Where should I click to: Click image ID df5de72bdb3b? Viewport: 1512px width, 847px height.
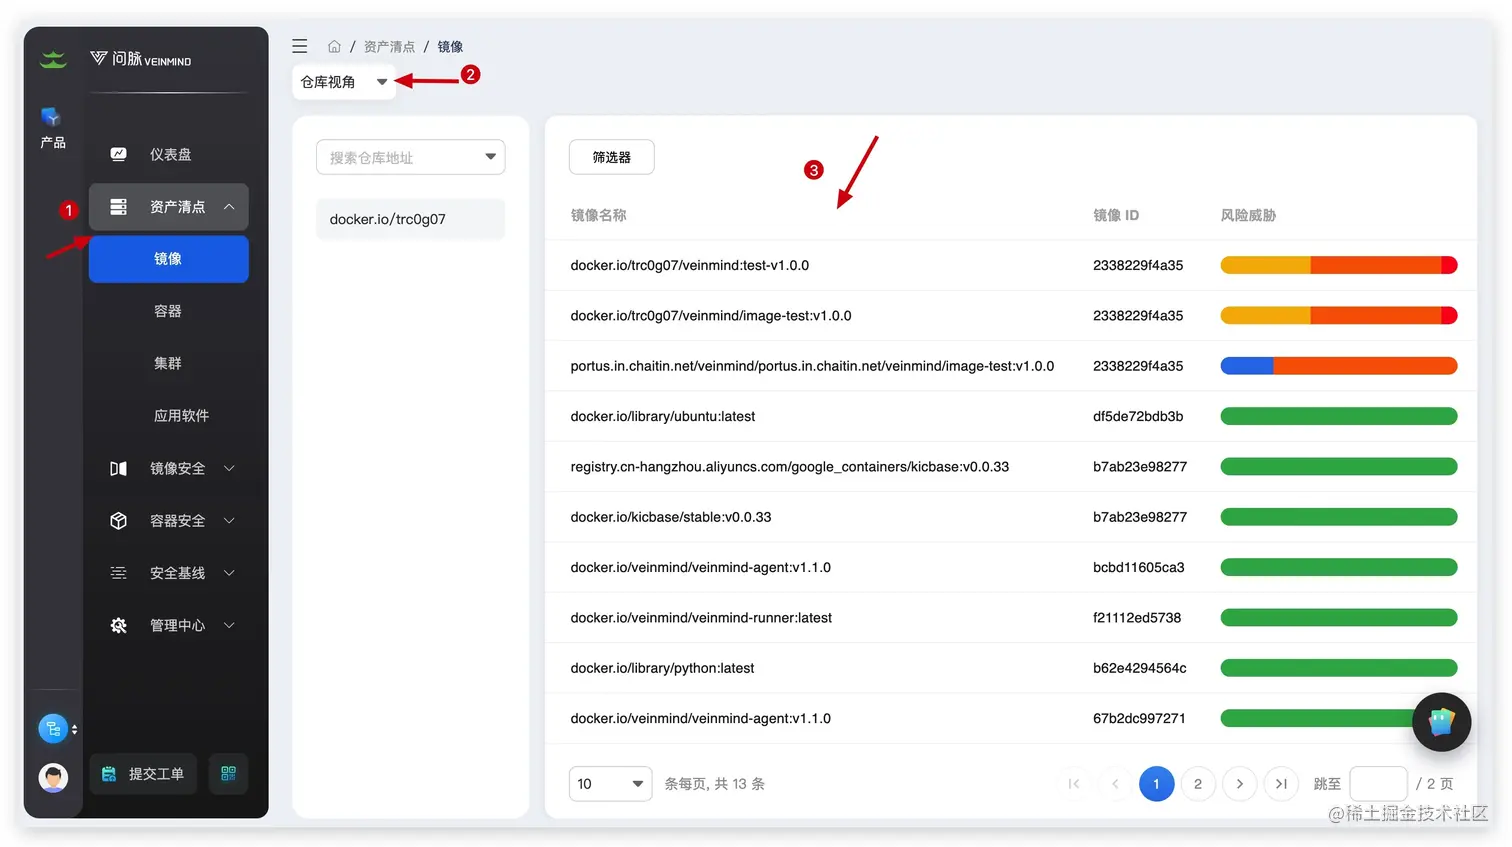pos(1138,416)
